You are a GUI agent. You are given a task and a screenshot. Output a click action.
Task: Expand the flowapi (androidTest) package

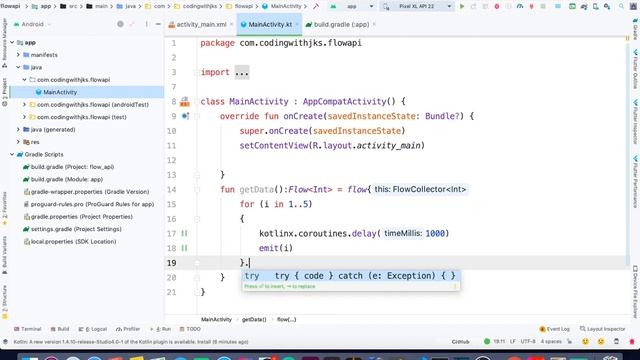click(x=24, y=104)
